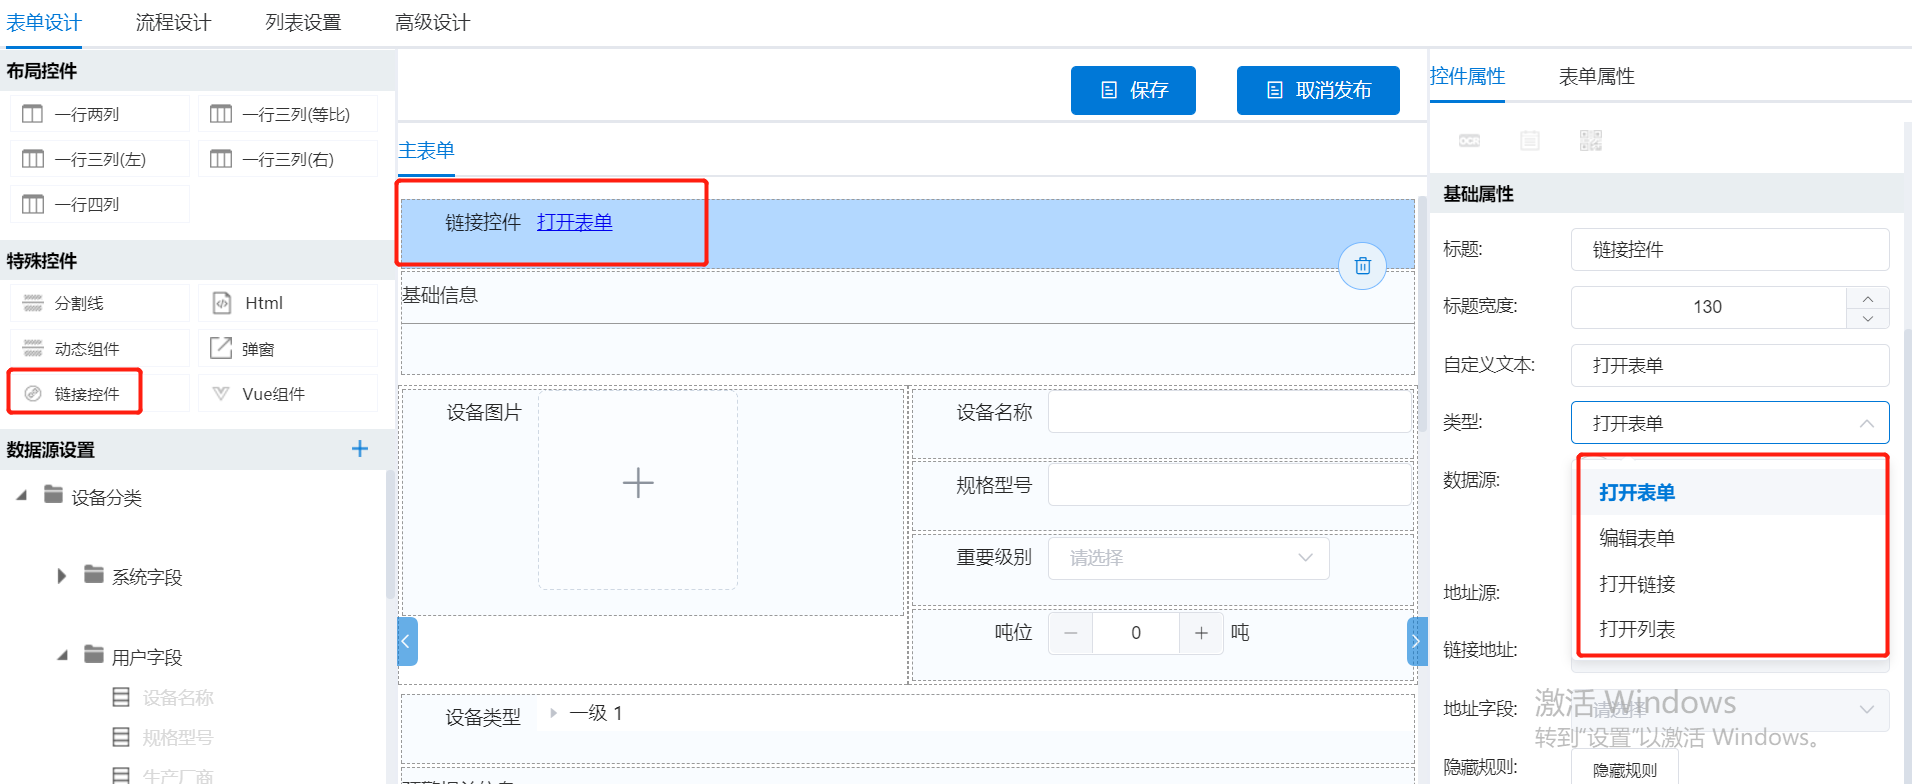The image size is (1912, 784).
Task: Switch to the 流程设计 tab
Action: click(173, 23)
